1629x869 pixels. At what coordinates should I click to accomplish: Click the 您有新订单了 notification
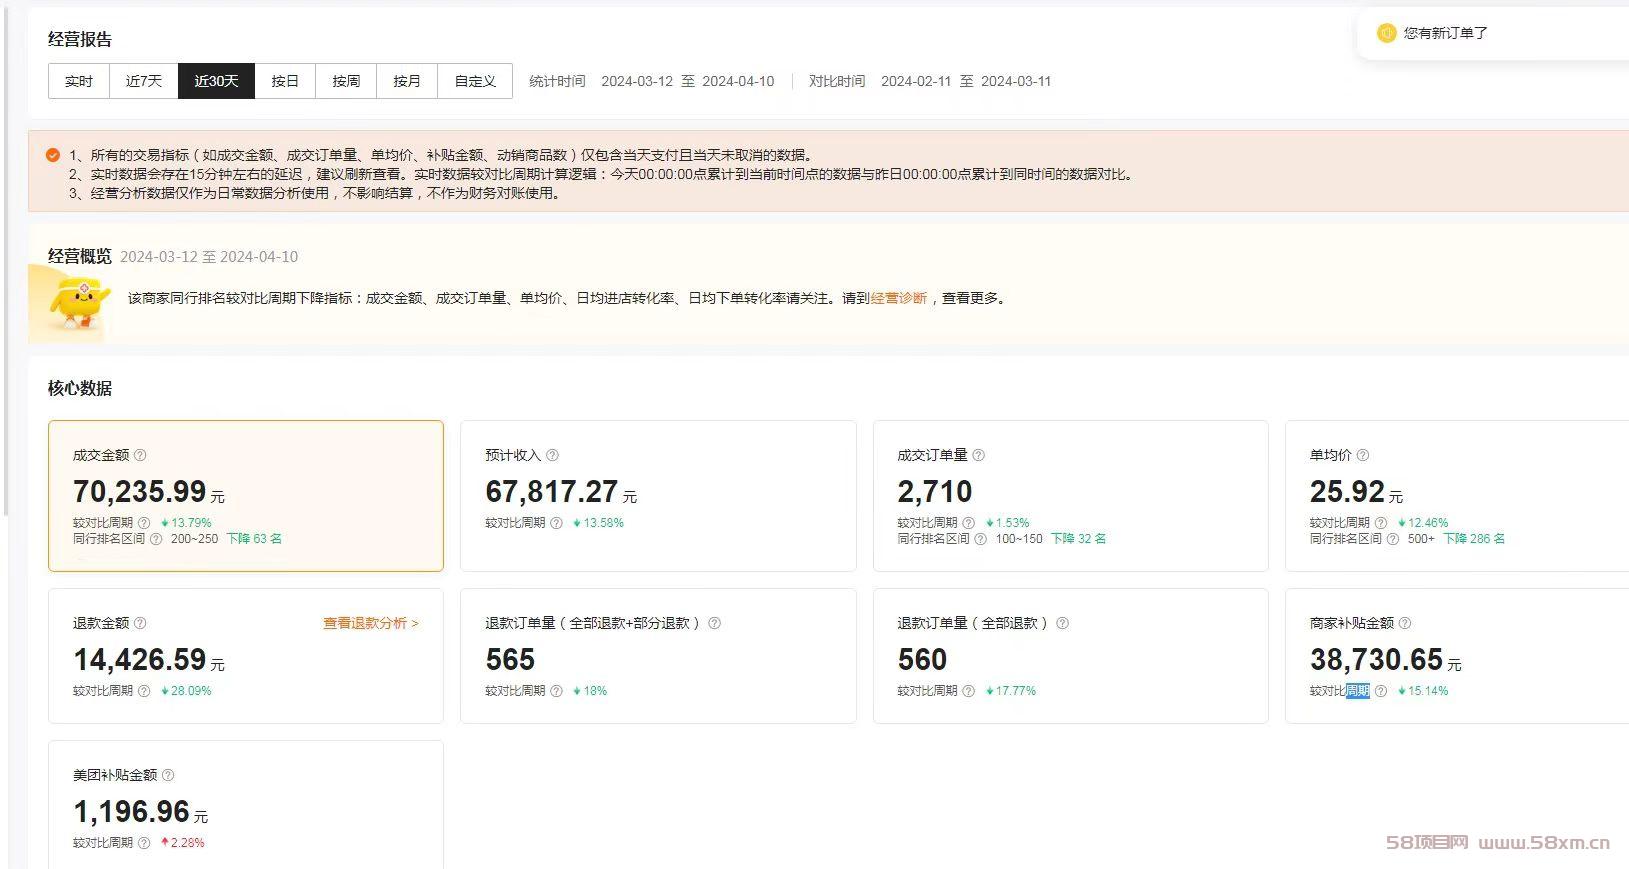click(x=1445, y=33)
